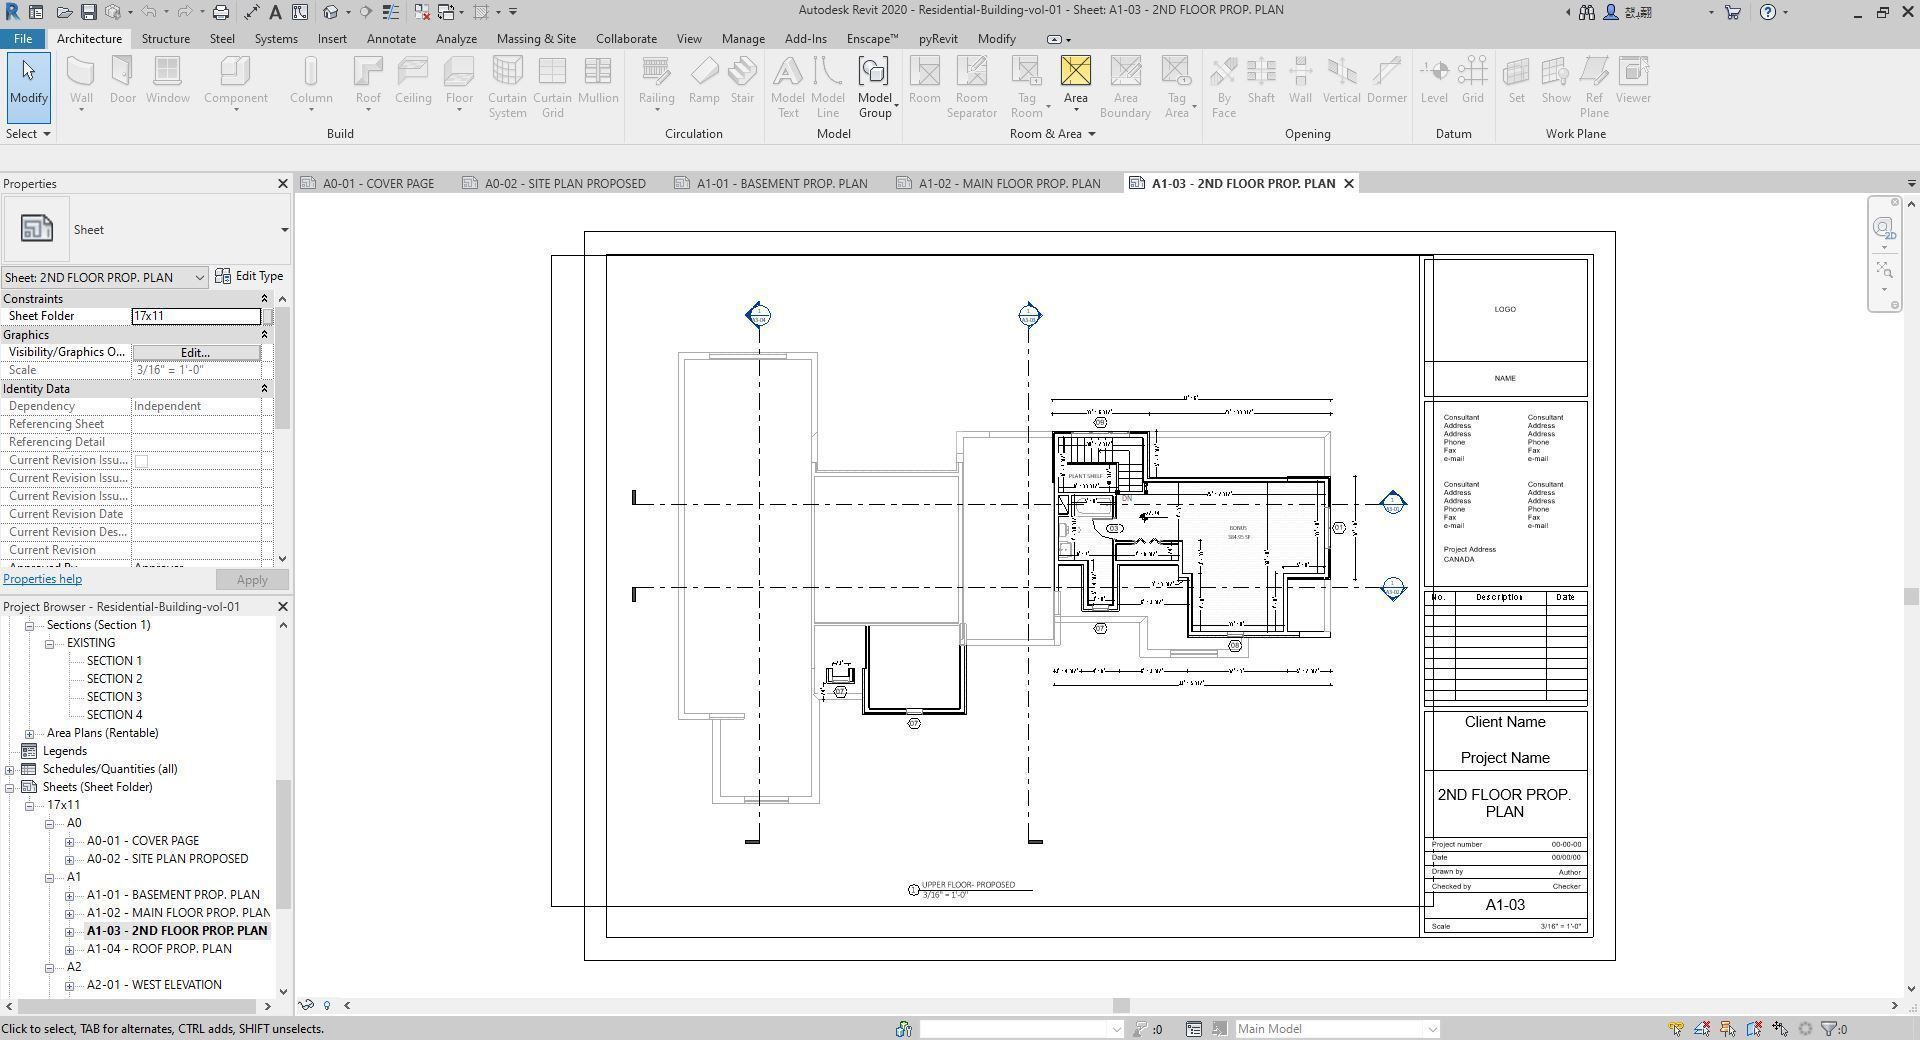
Task: Activate the Component tool
Action: coord(235,82)
